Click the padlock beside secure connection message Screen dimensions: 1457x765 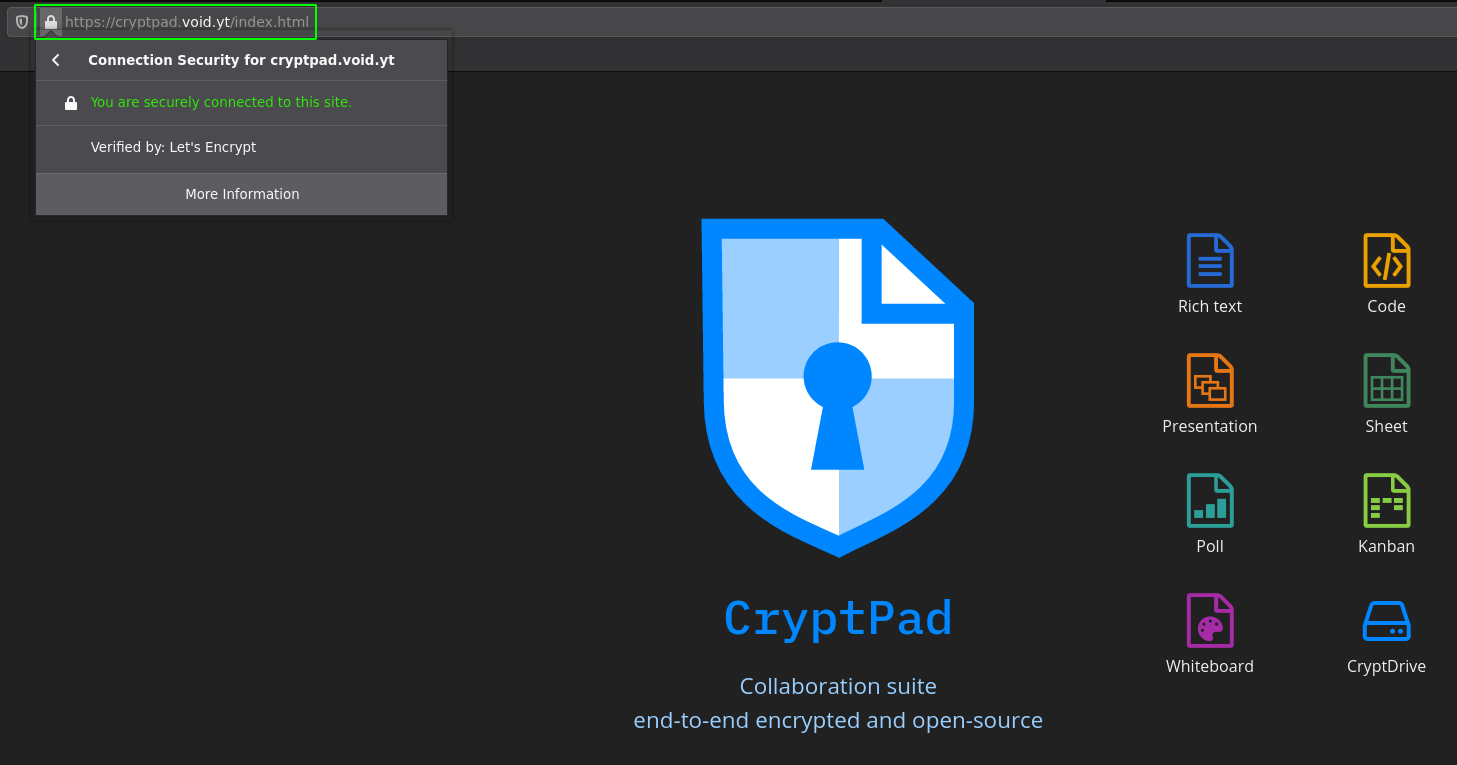[71, 103]
